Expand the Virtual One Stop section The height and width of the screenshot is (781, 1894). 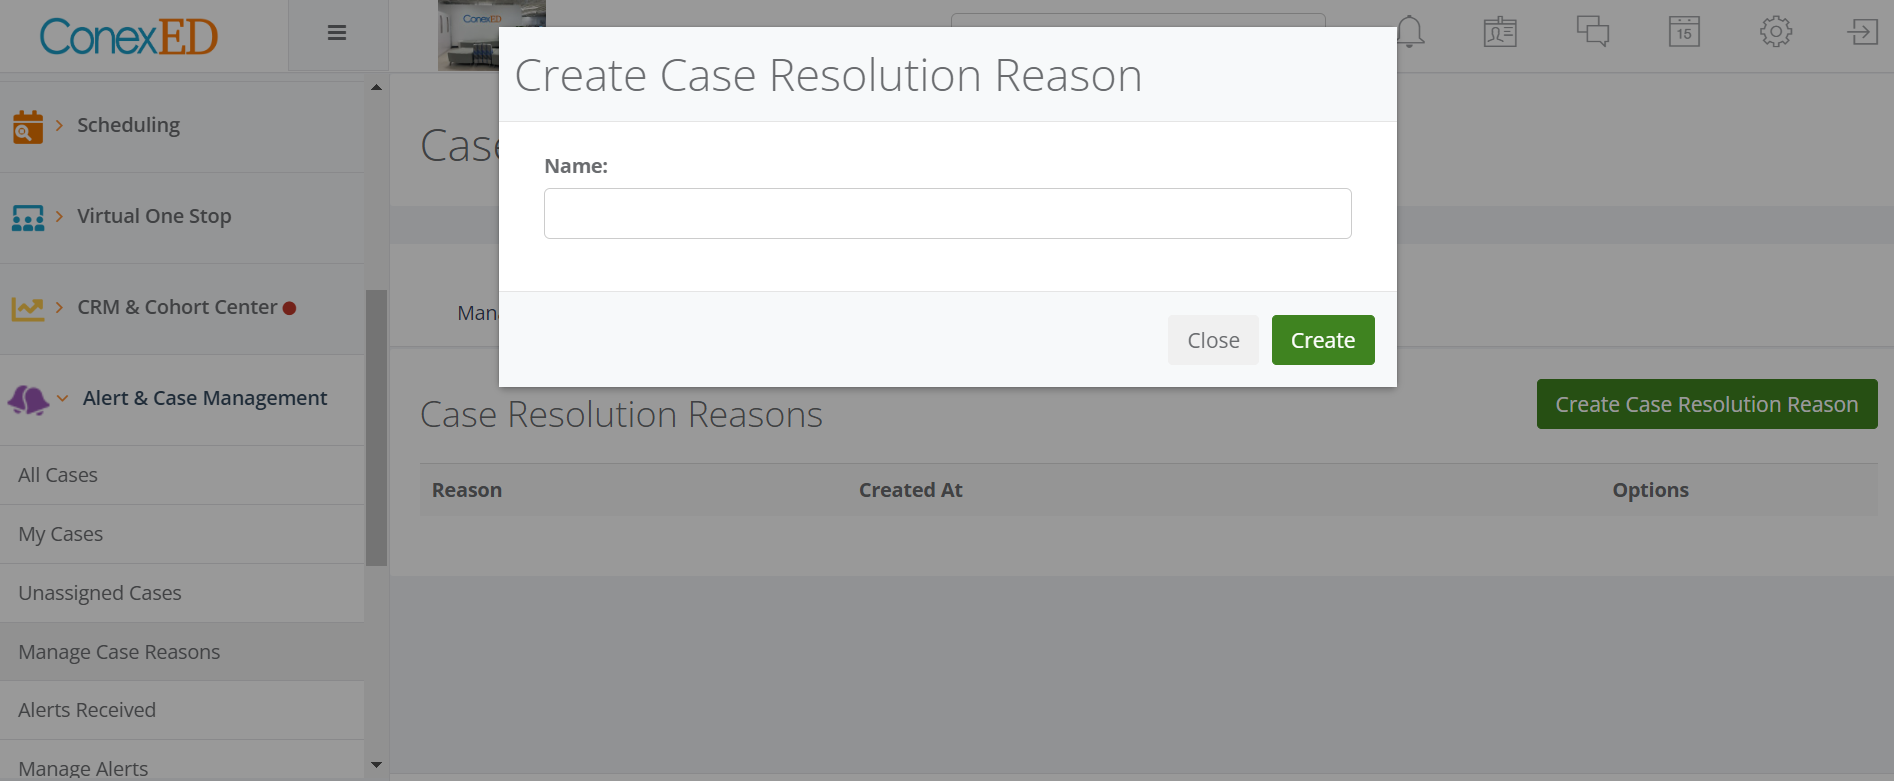154,216
